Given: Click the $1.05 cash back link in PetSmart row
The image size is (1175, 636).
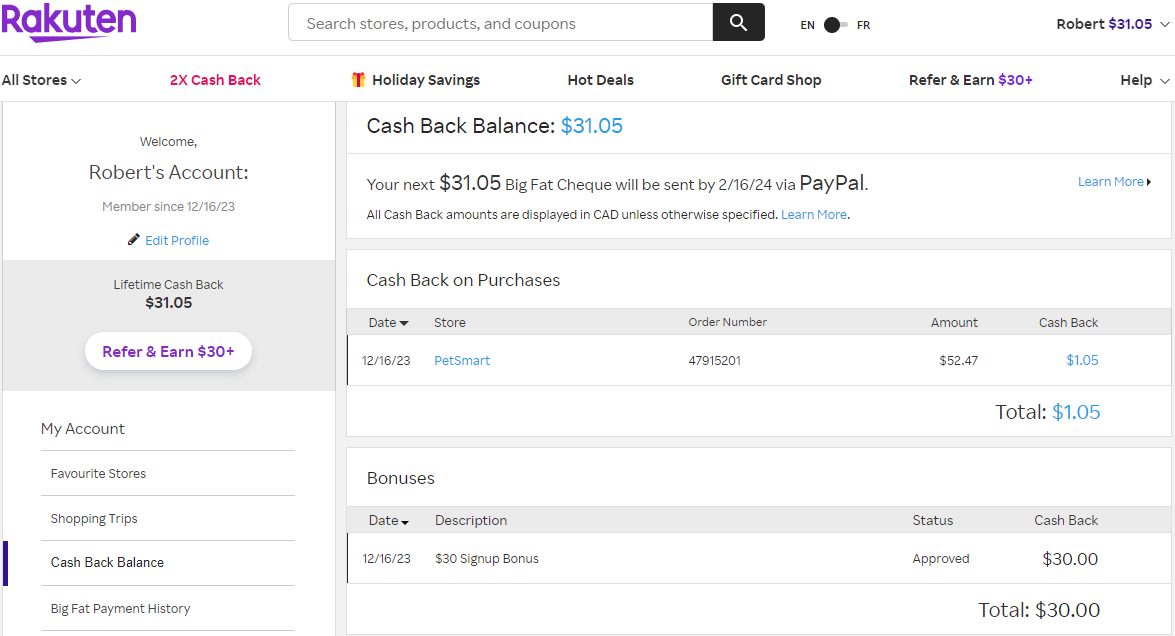Looking at the screenshot, I should click(x=1082, y=360).
